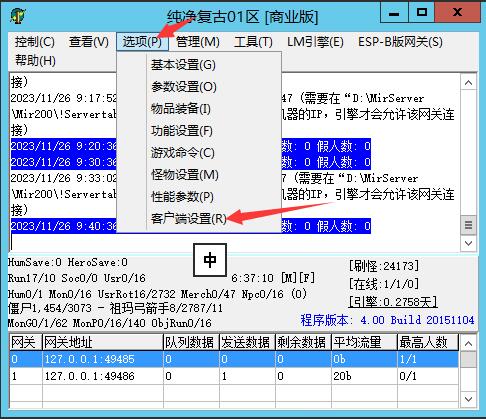
Task: Click the HumSave:0 HeroSave:0 status line
Action: click(x=68, y=262)
